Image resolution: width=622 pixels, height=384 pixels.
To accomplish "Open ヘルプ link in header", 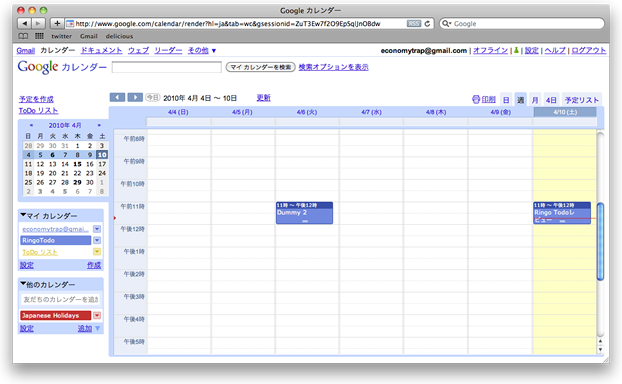I will [555, 50].
